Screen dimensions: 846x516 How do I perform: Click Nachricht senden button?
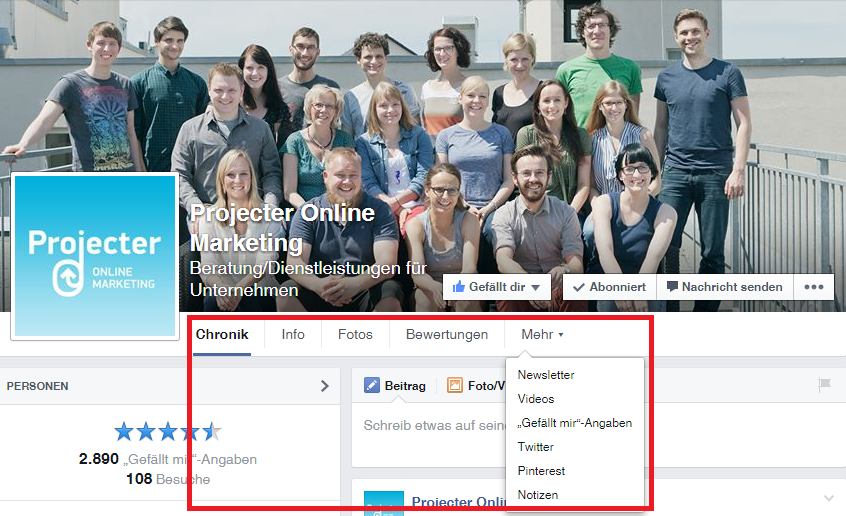(725, 287)
